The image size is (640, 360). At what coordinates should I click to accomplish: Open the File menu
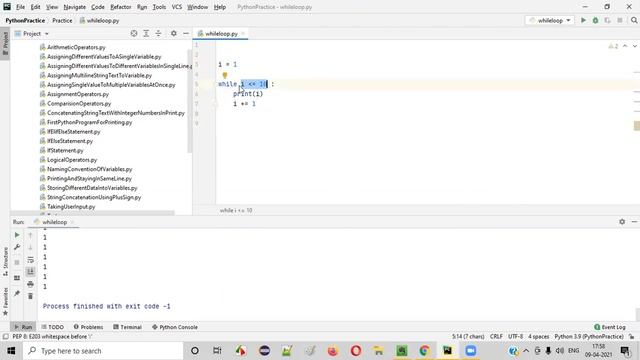20,7
